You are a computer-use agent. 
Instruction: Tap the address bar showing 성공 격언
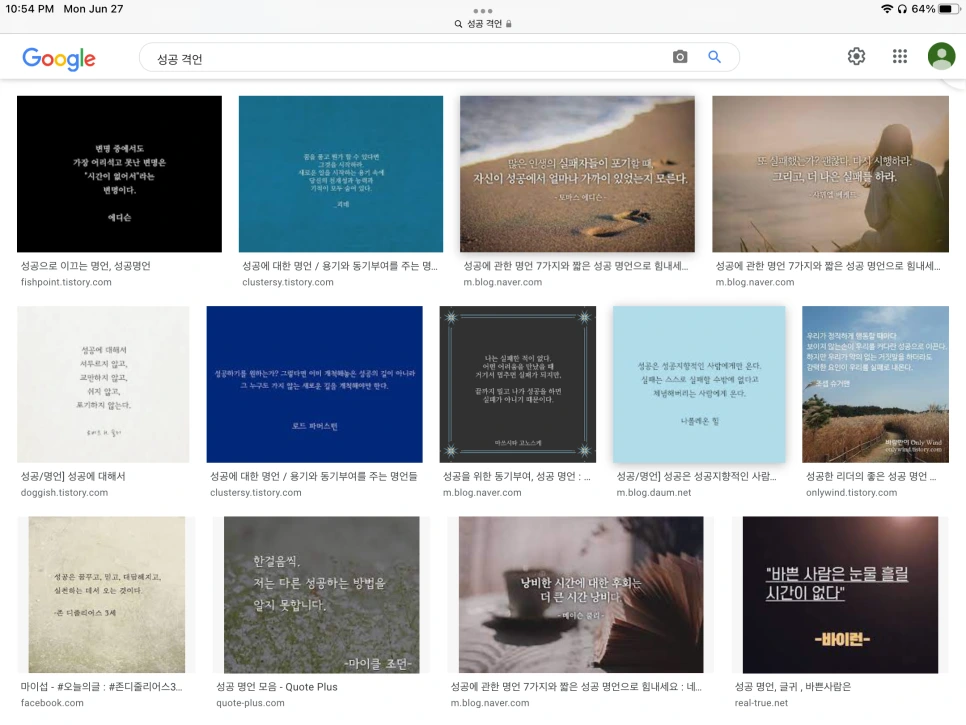483,24
